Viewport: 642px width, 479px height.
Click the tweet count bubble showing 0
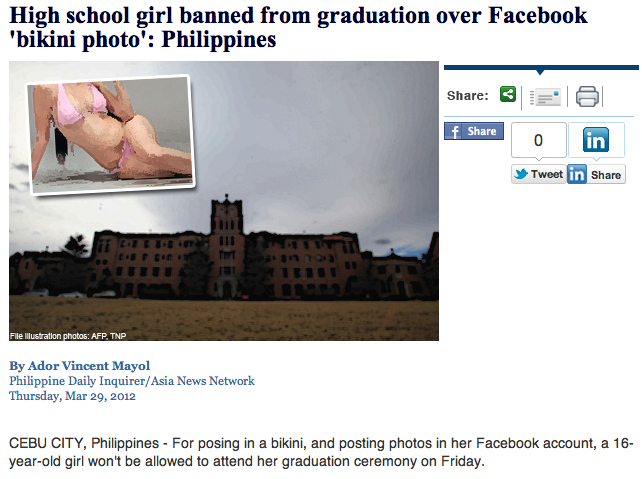[539, 140]
